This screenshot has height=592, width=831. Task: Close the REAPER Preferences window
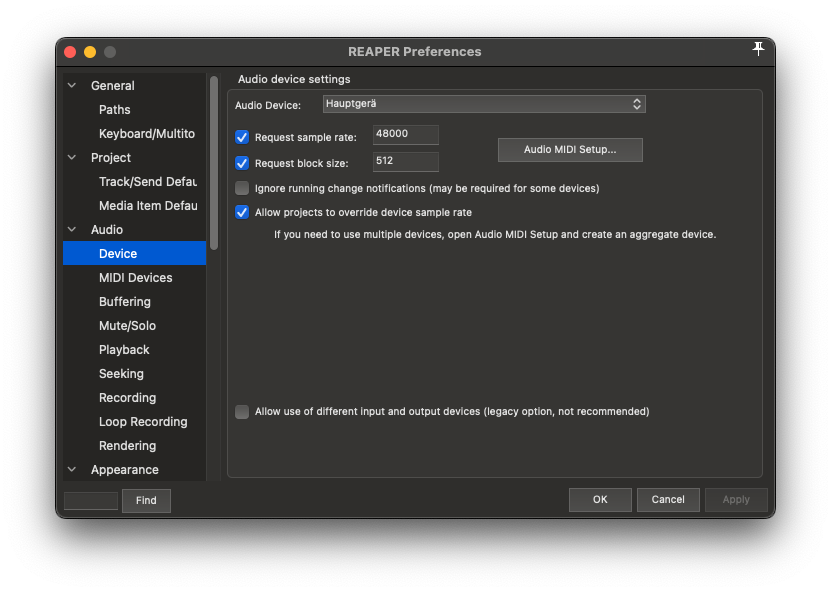click(70, 52)
